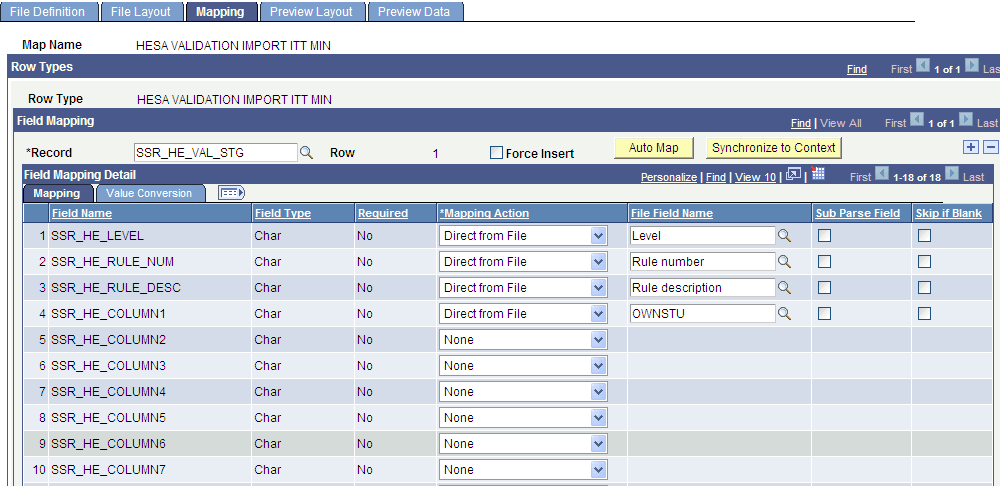Delete Field Mapping row with minus icon
Screen dimensions: 1000x486
[x=990, y=147]
